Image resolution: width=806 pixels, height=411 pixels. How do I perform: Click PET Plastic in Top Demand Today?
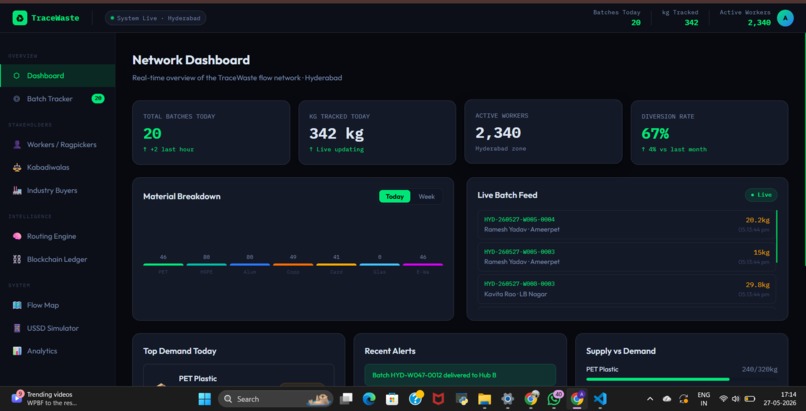(198, 379)
